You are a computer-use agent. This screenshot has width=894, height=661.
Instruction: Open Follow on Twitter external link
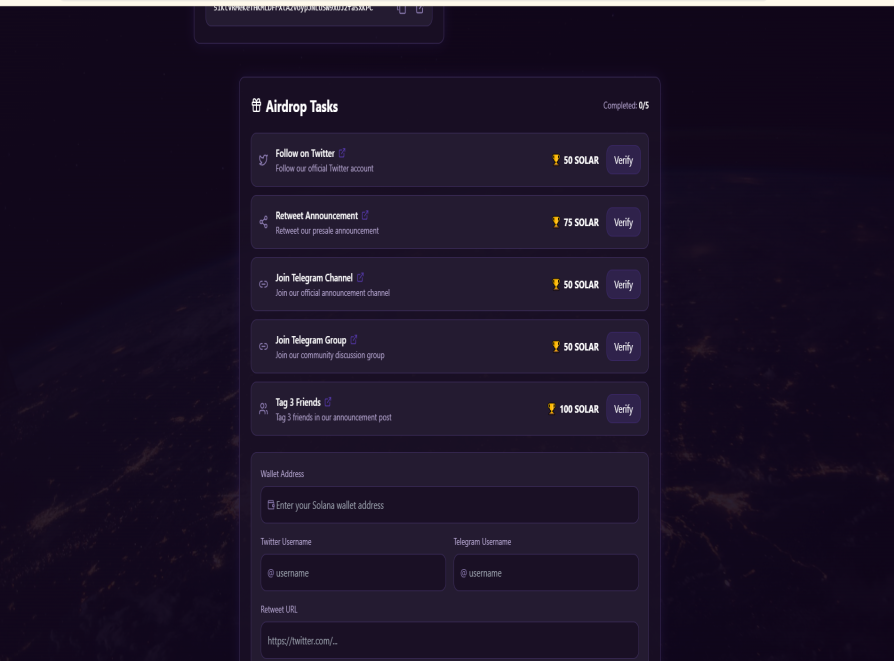[x=342, y=153]
